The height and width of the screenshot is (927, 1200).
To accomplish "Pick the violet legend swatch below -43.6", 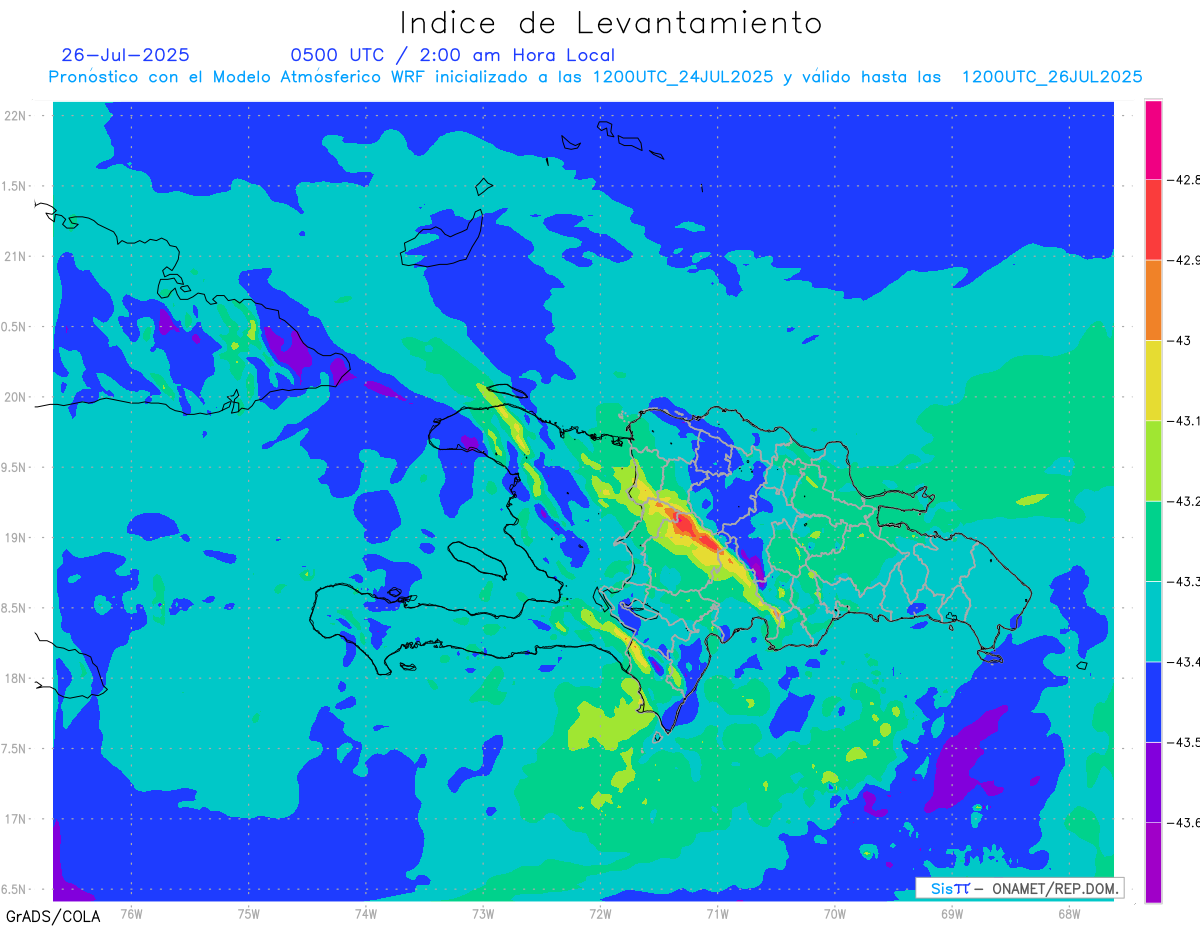I will (x=1153, y=862).
